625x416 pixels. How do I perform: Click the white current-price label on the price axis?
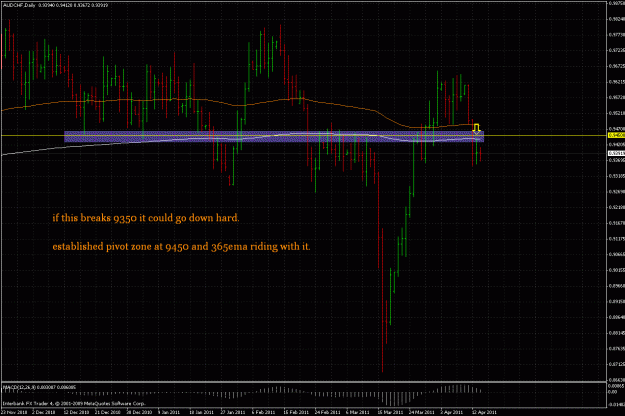point(616,153)
